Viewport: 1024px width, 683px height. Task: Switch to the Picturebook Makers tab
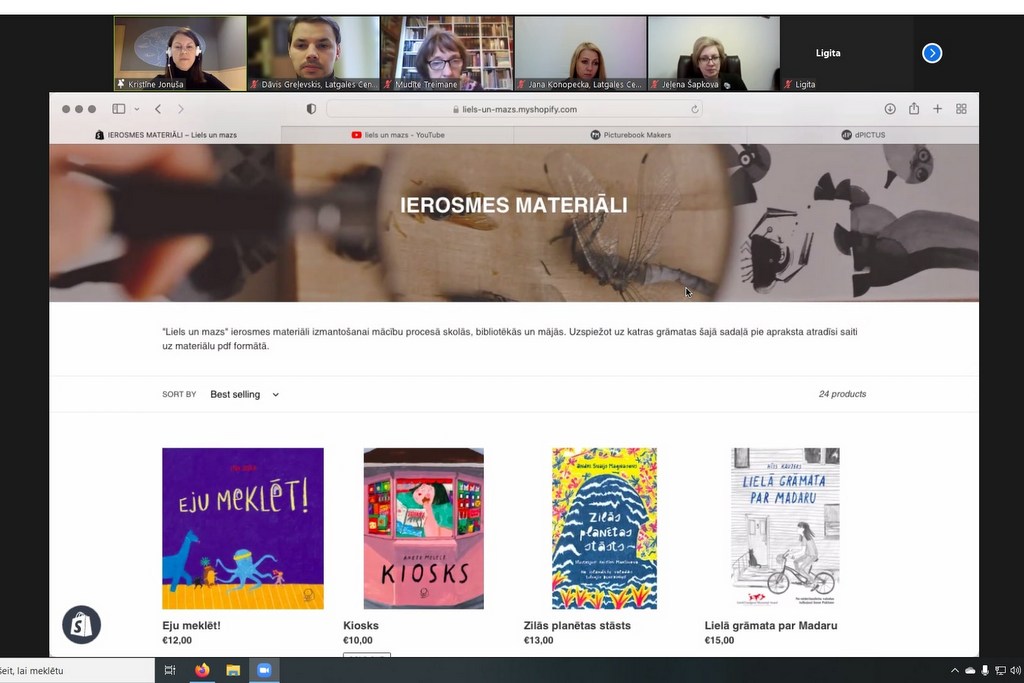(630, 135)
